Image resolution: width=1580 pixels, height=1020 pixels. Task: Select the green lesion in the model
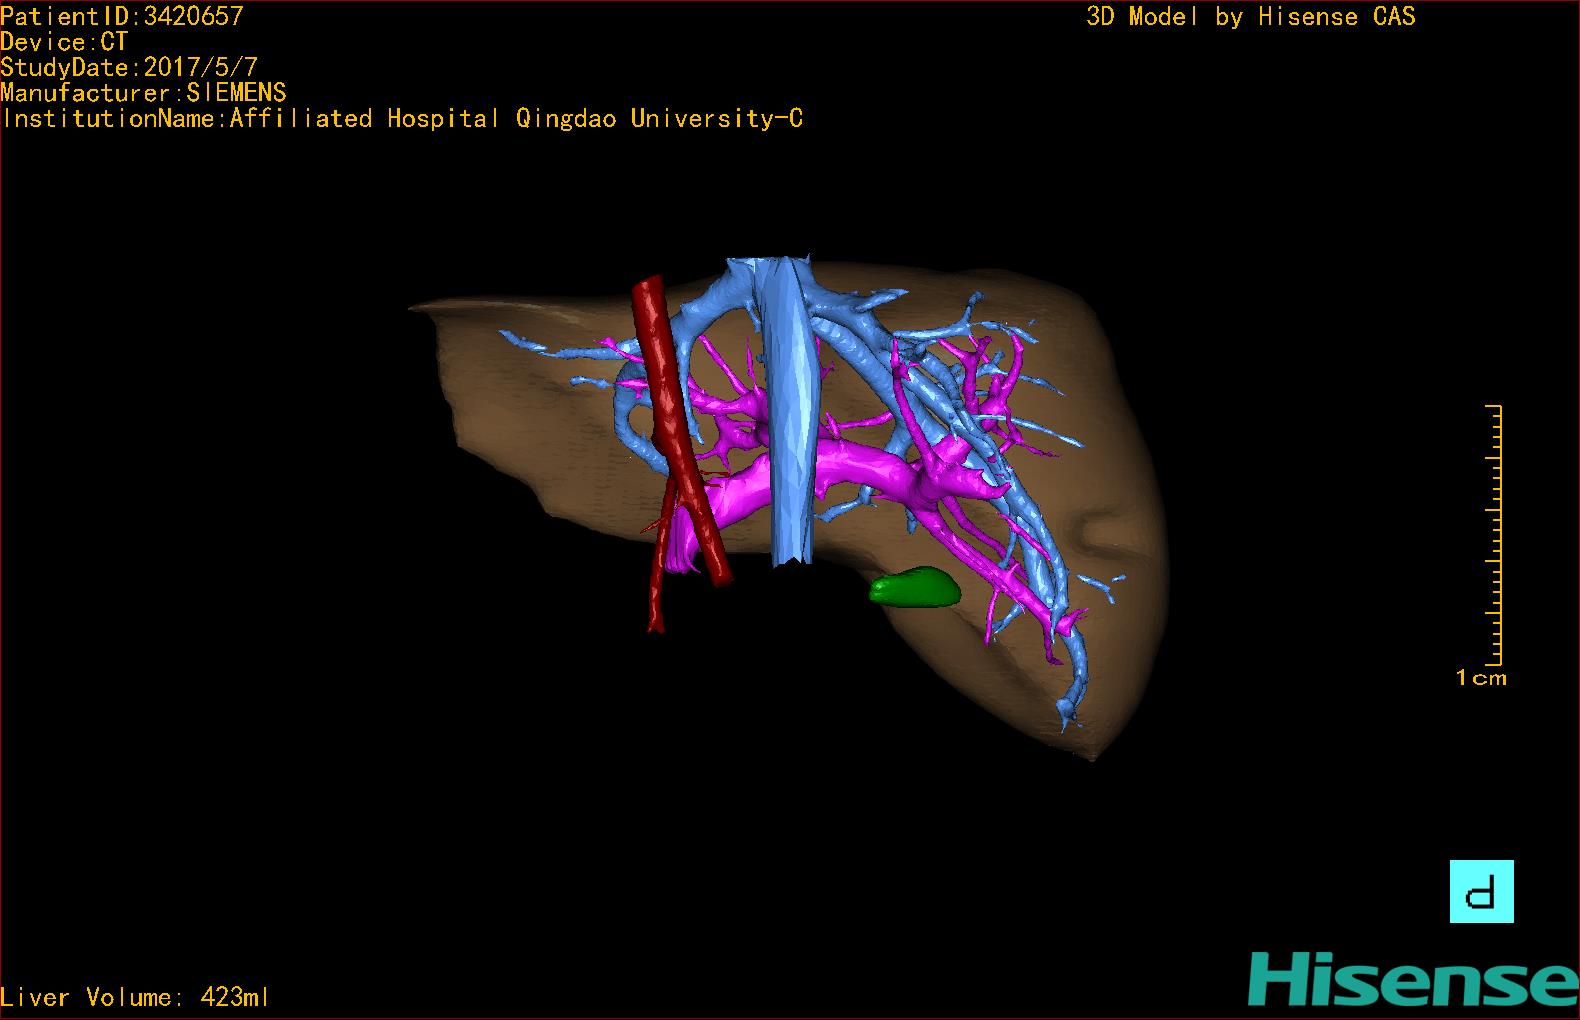[914, 588]
